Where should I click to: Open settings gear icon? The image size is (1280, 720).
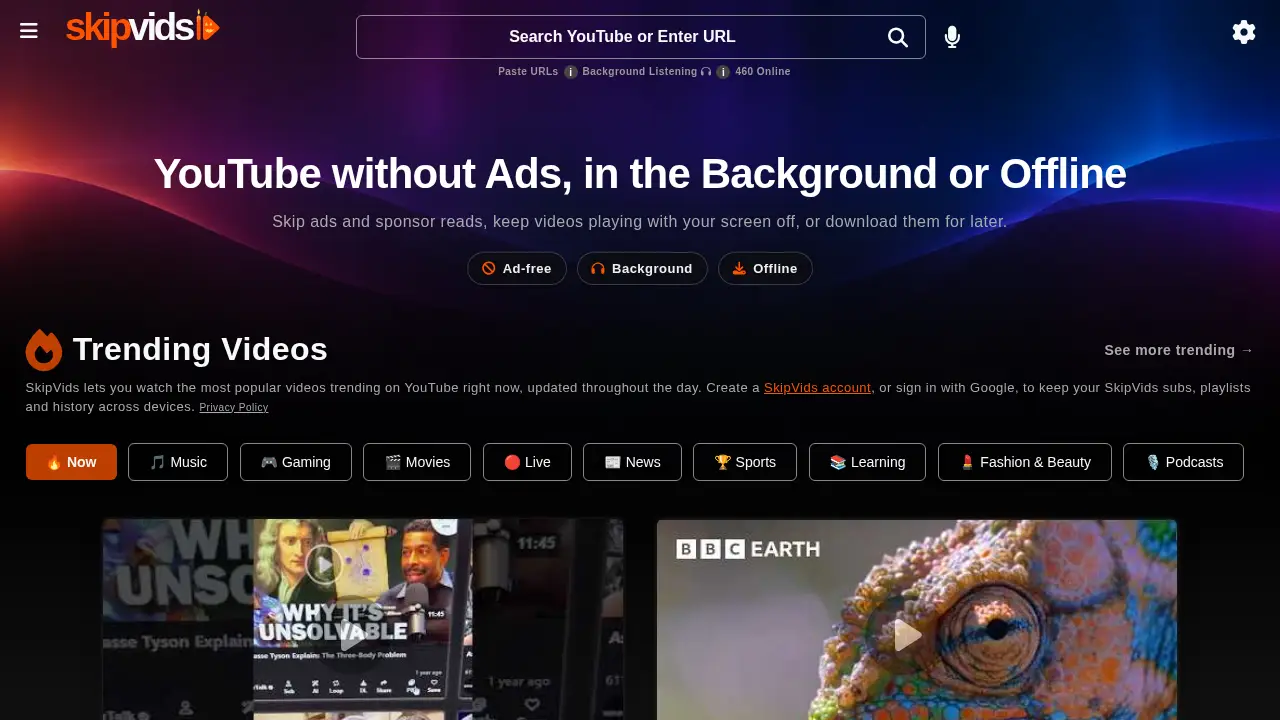1244,32
